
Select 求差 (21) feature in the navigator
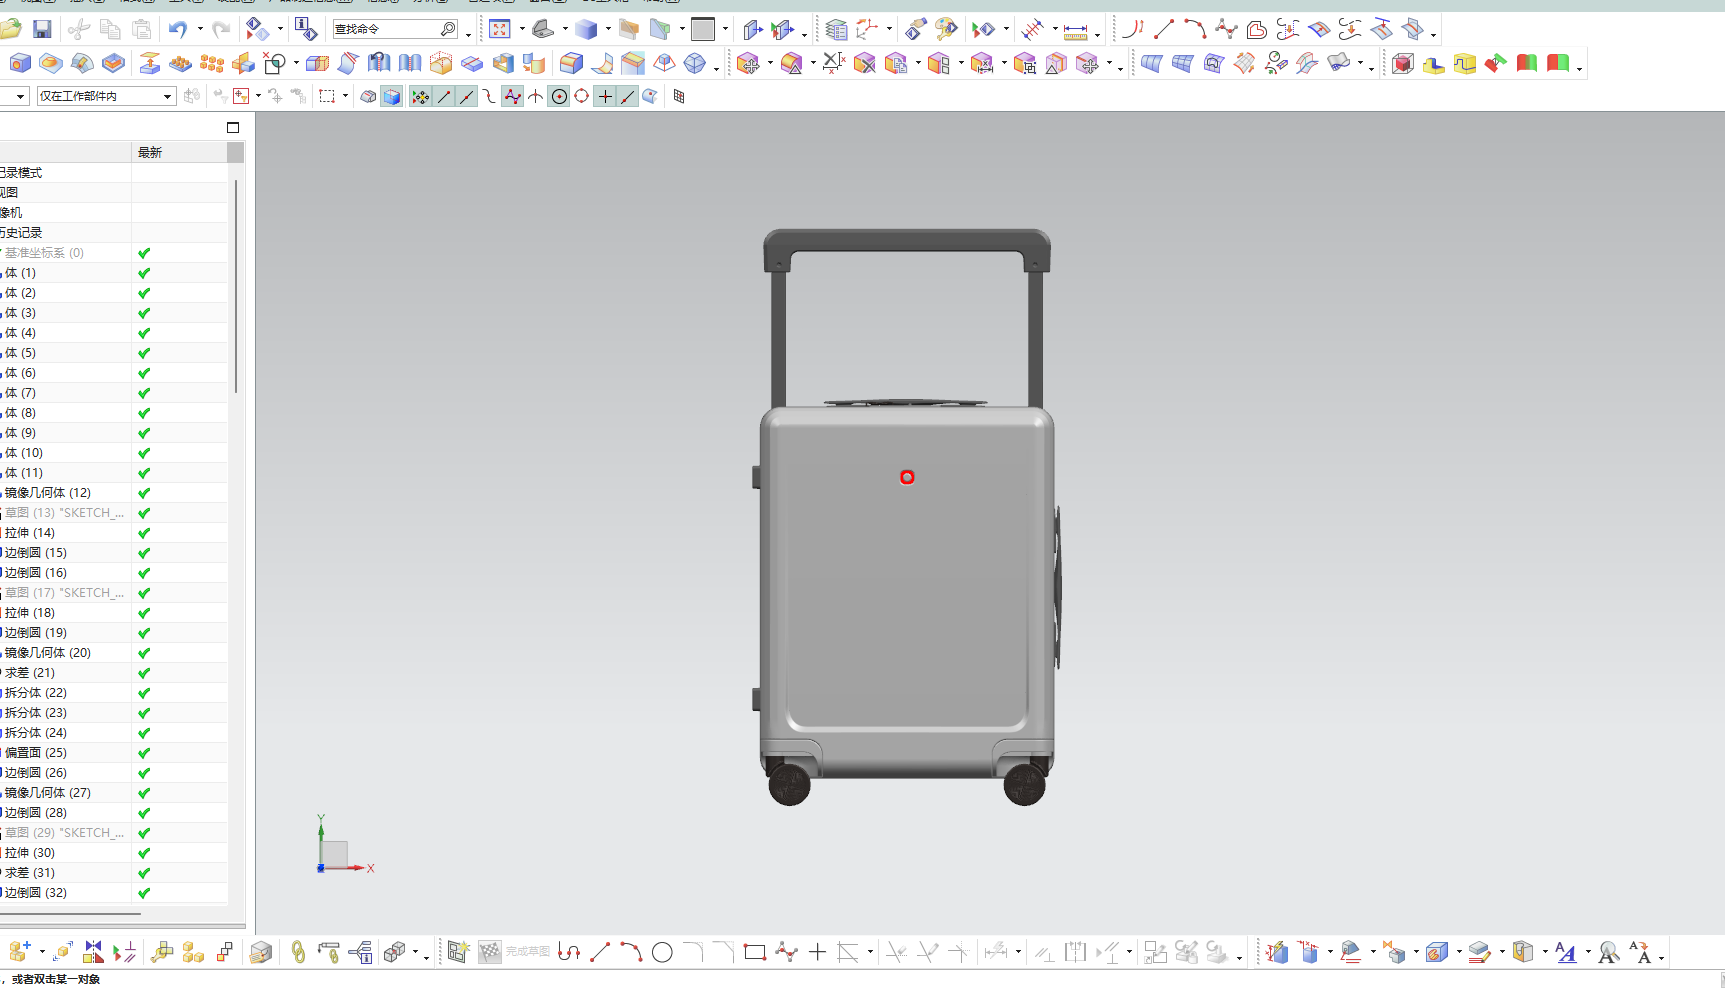coord(30,673)
